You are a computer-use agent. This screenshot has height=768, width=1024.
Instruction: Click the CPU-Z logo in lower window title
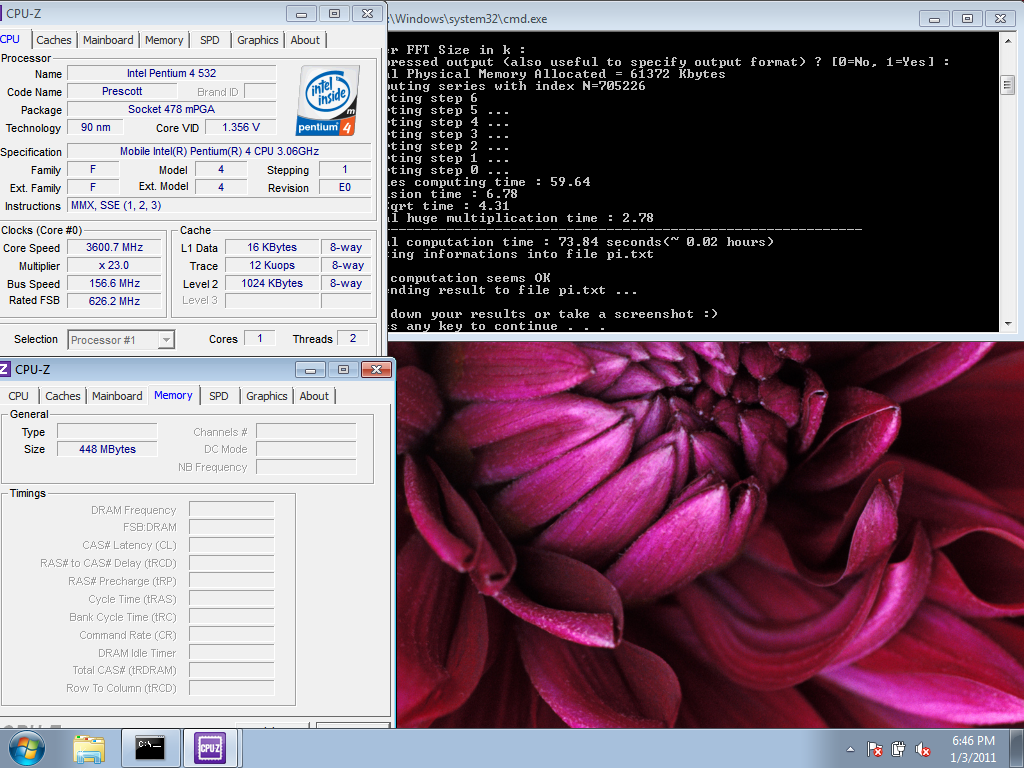(5, 369)
